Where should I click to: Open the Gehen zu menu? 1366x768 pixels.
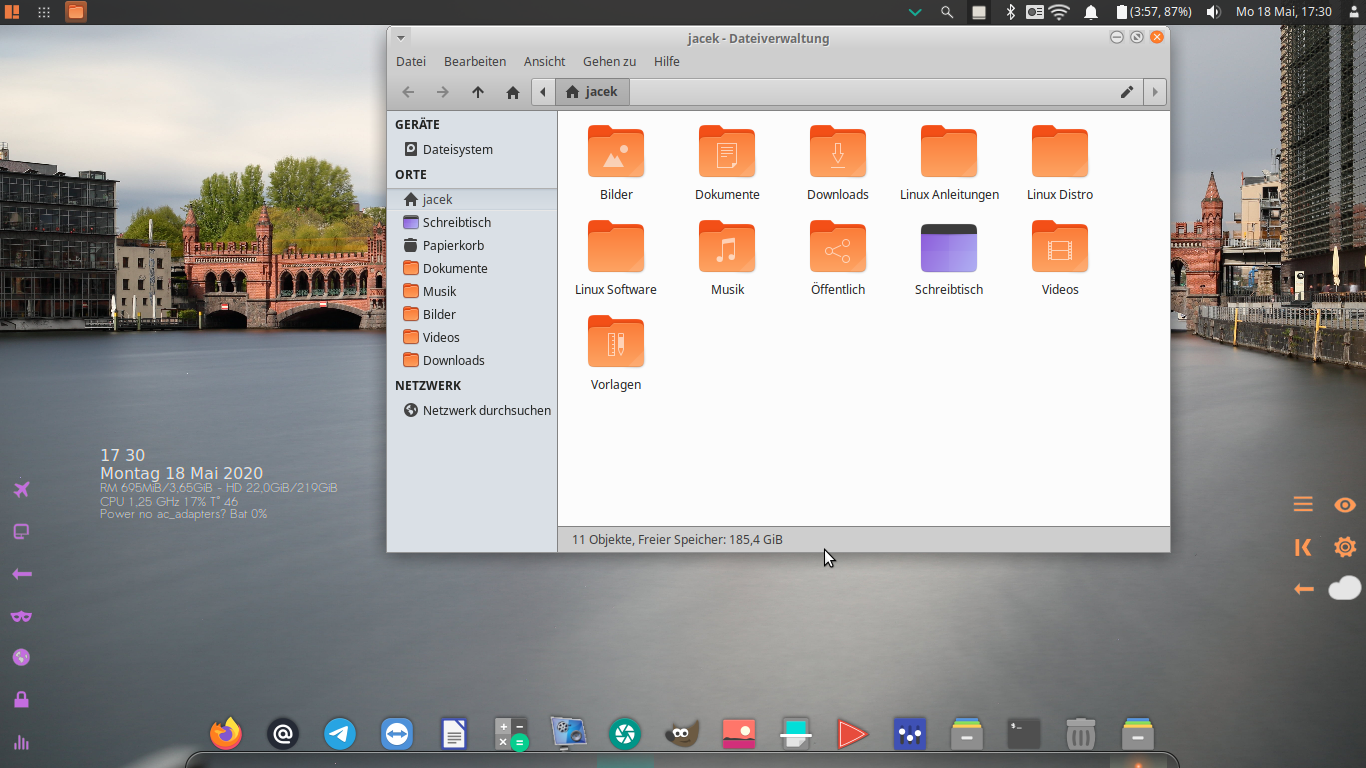point(610,61)
